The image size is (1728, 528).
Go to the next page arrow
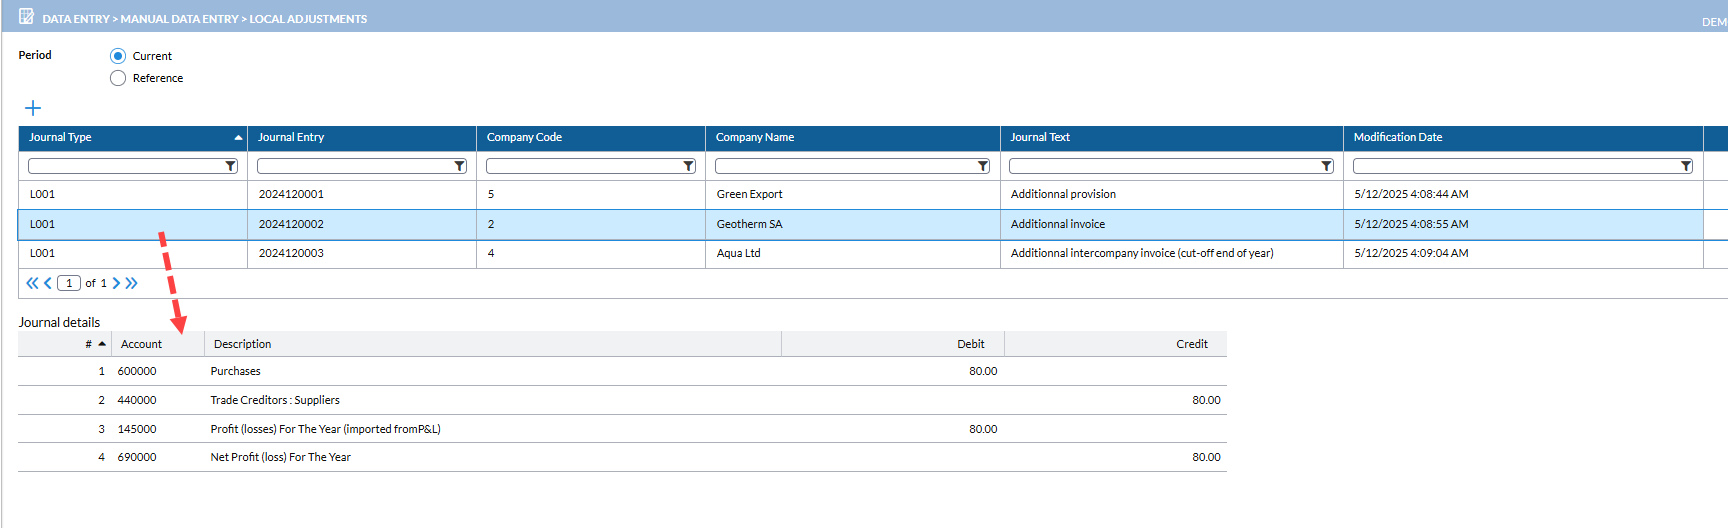(116, 283)
